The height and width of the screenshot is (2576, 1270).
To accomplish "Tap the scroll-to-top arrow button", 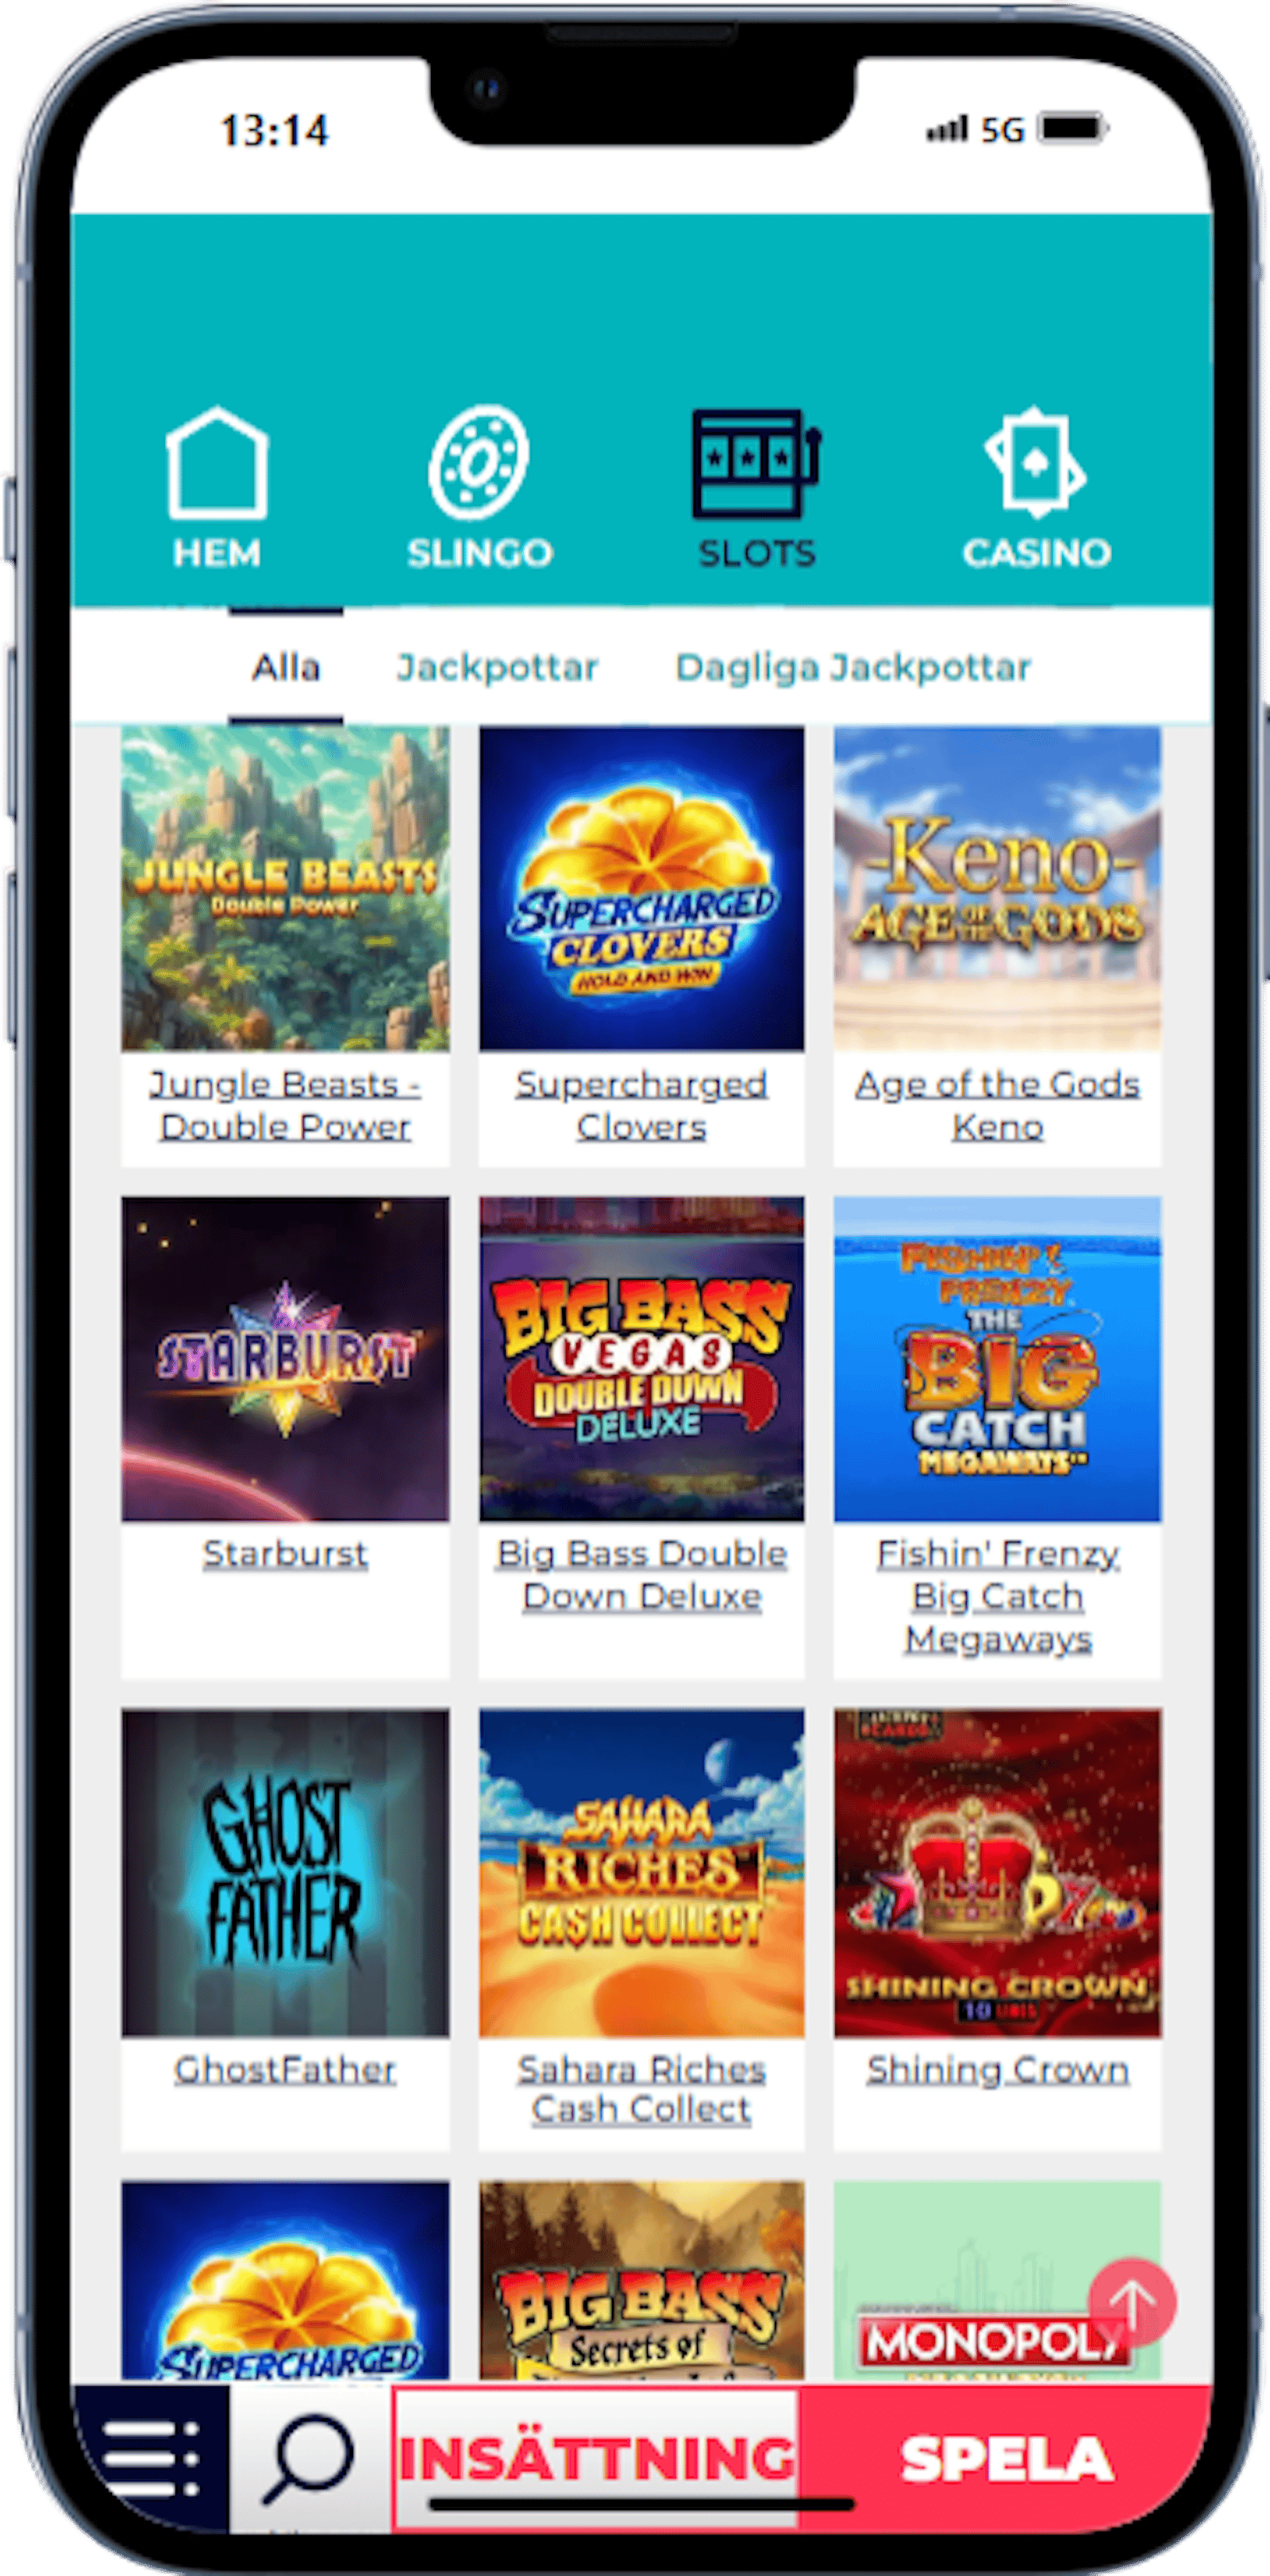I will tap(1132, 2302).
